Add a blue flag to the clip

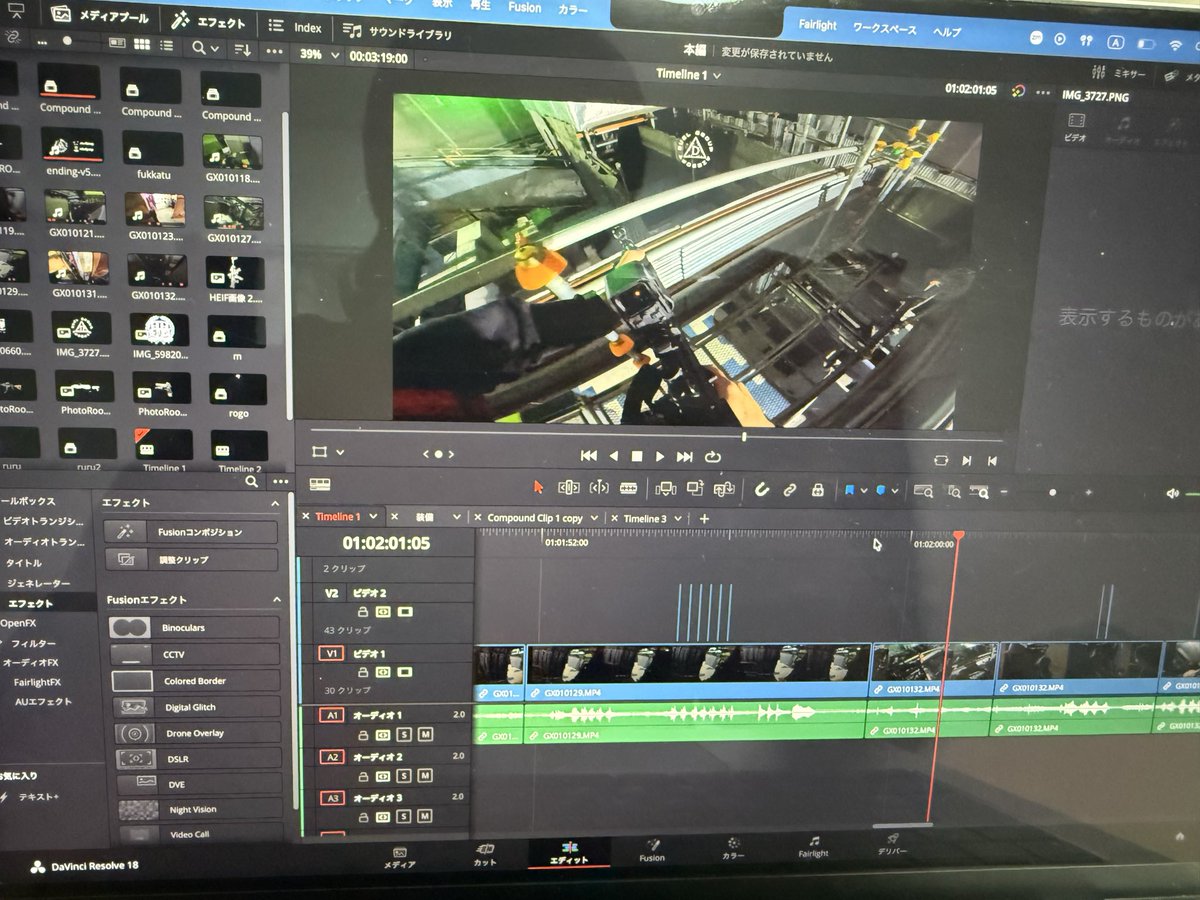pos(849,490)
